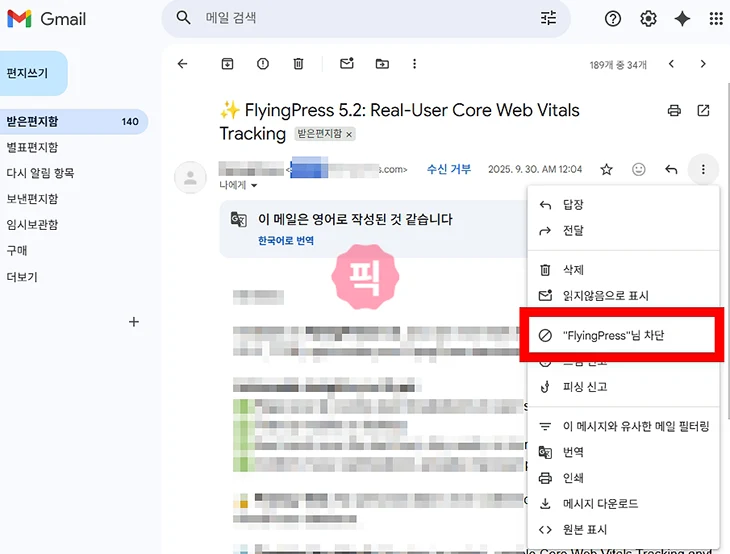Add emoji reaction
The width and height of the screenshot is (730, 554).
click(638, 169)
